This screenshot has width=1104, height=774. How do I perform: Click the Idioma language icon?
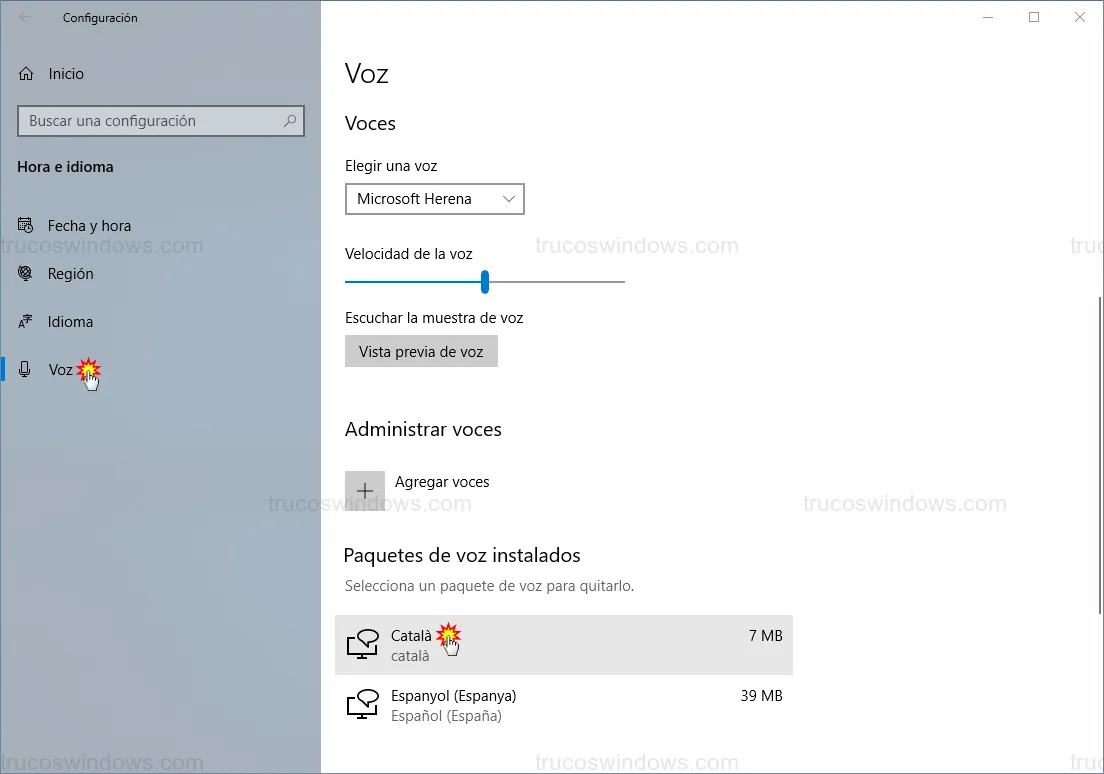click(x=27, y=322)
